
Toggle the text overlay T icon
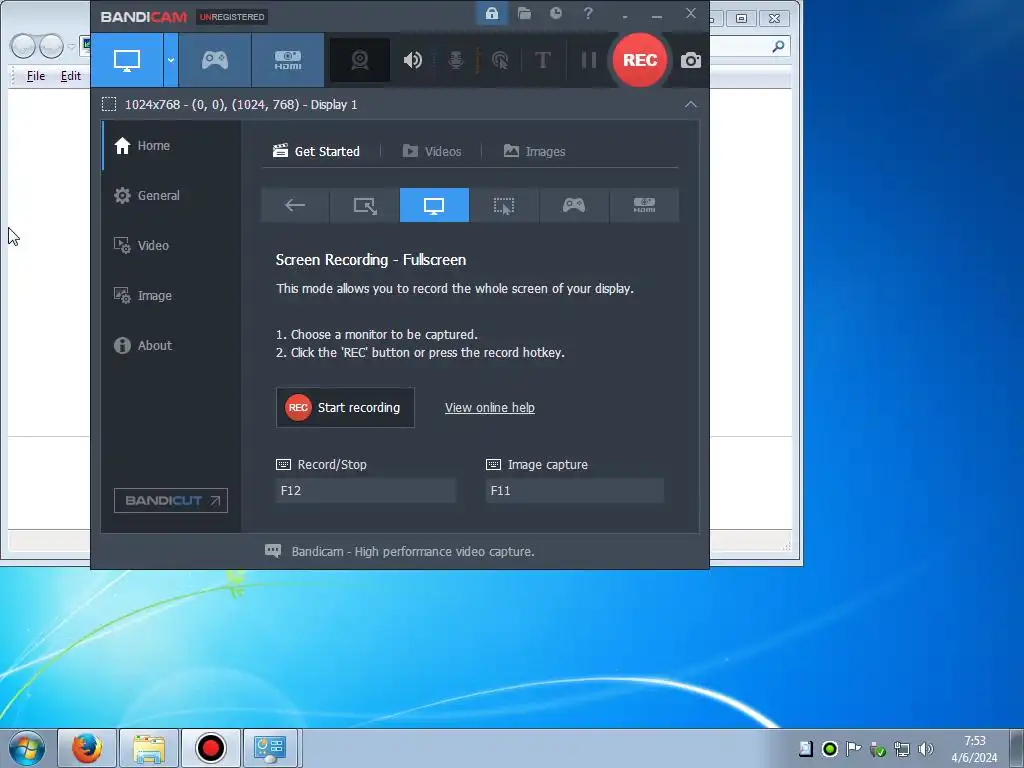542,60
